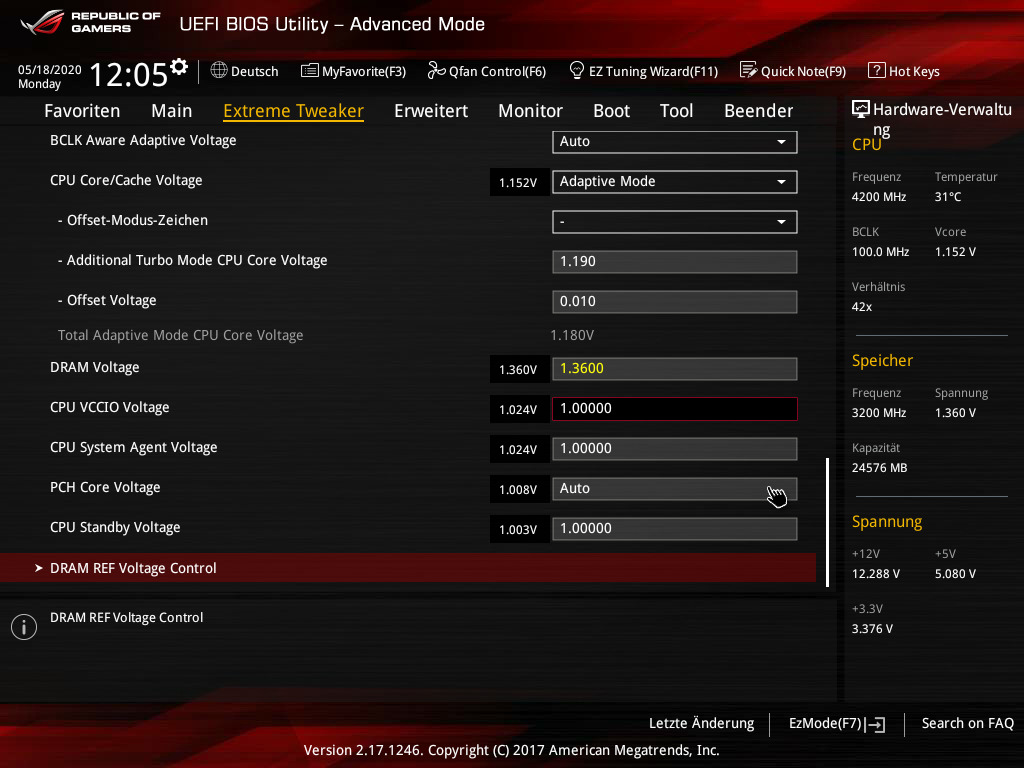This screenshot has width=1024, height=768.
Task: Click the PCH Core Voltage label
Action: (105, 487)
